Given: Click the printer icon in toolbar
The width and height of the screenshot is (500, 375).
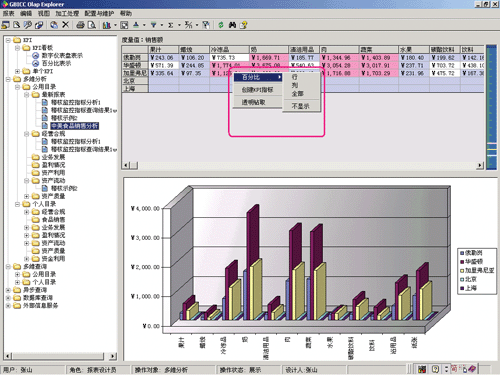Looking at the screenshot, I should click(80, 25).
